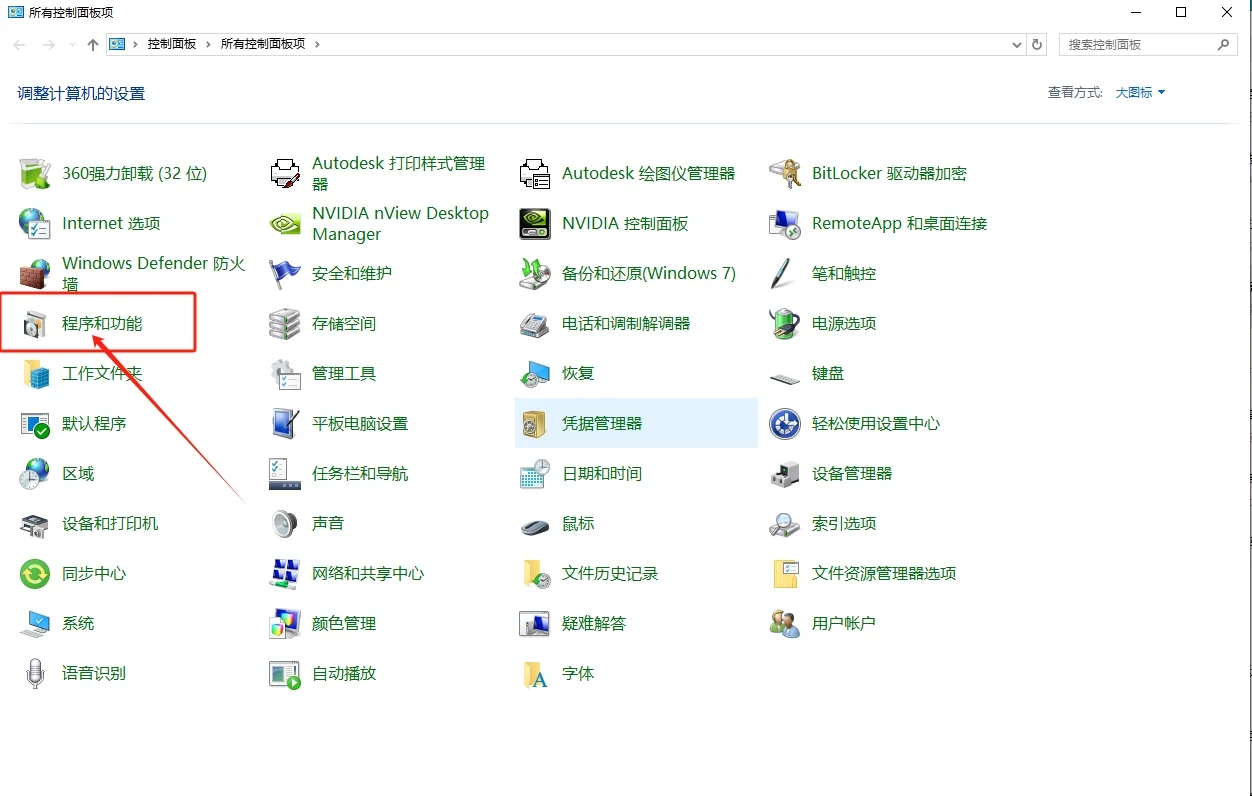Screen dimensions: 1252x796
Task: Open 轻松使用设置中心 icon
Action: pos(785,423)
